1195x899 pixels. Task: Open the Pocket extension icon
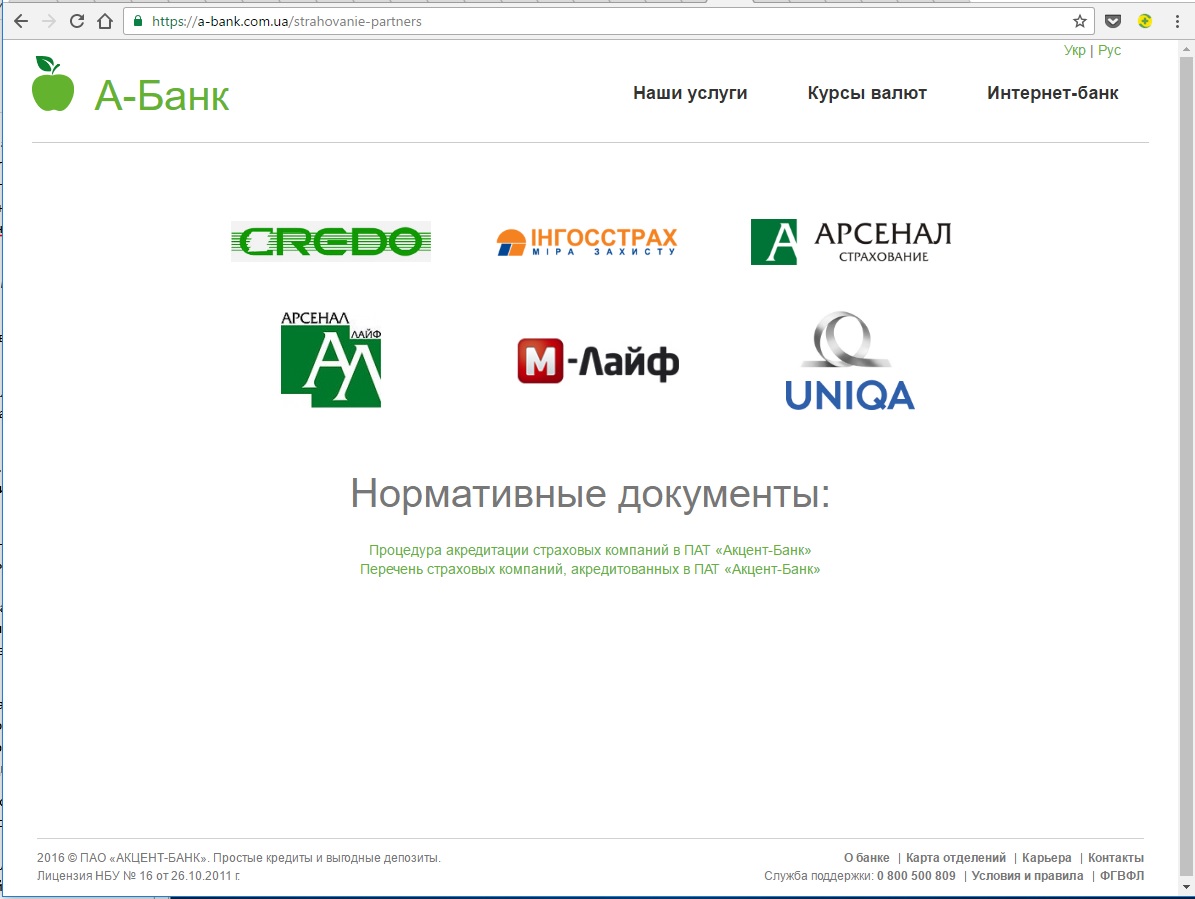click(1113, 21)
